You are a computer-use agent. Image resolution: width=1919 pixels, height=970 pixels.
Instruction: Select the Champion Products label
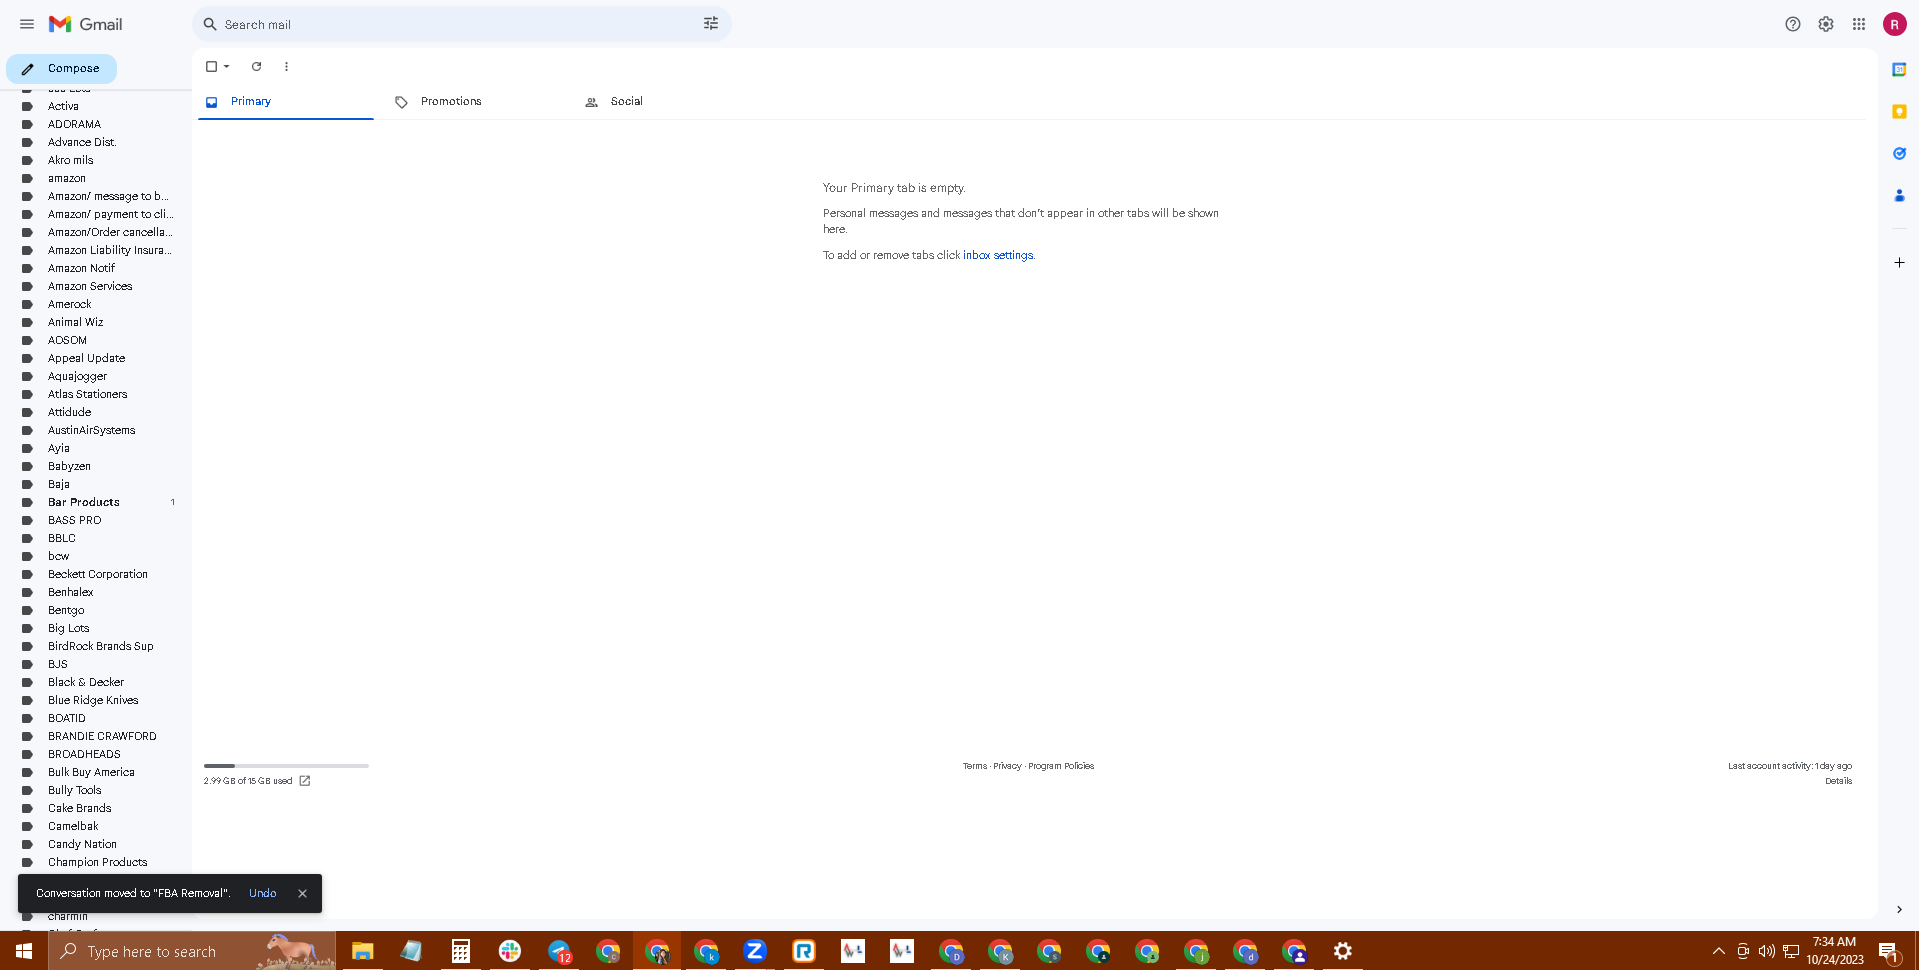point(98,863)
